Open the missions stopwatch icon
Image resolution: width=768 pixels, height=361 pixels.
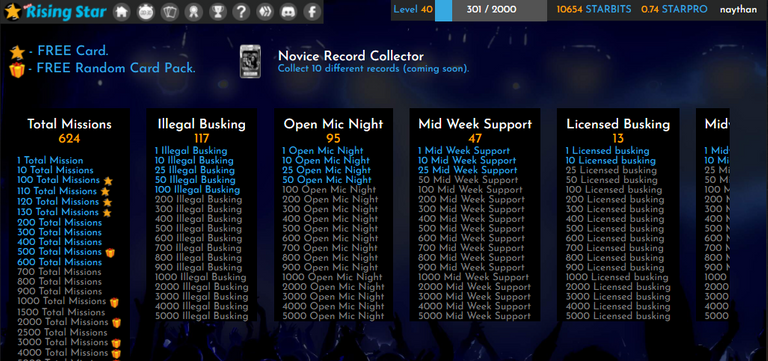pyautogui.click(x=145, y=12)
